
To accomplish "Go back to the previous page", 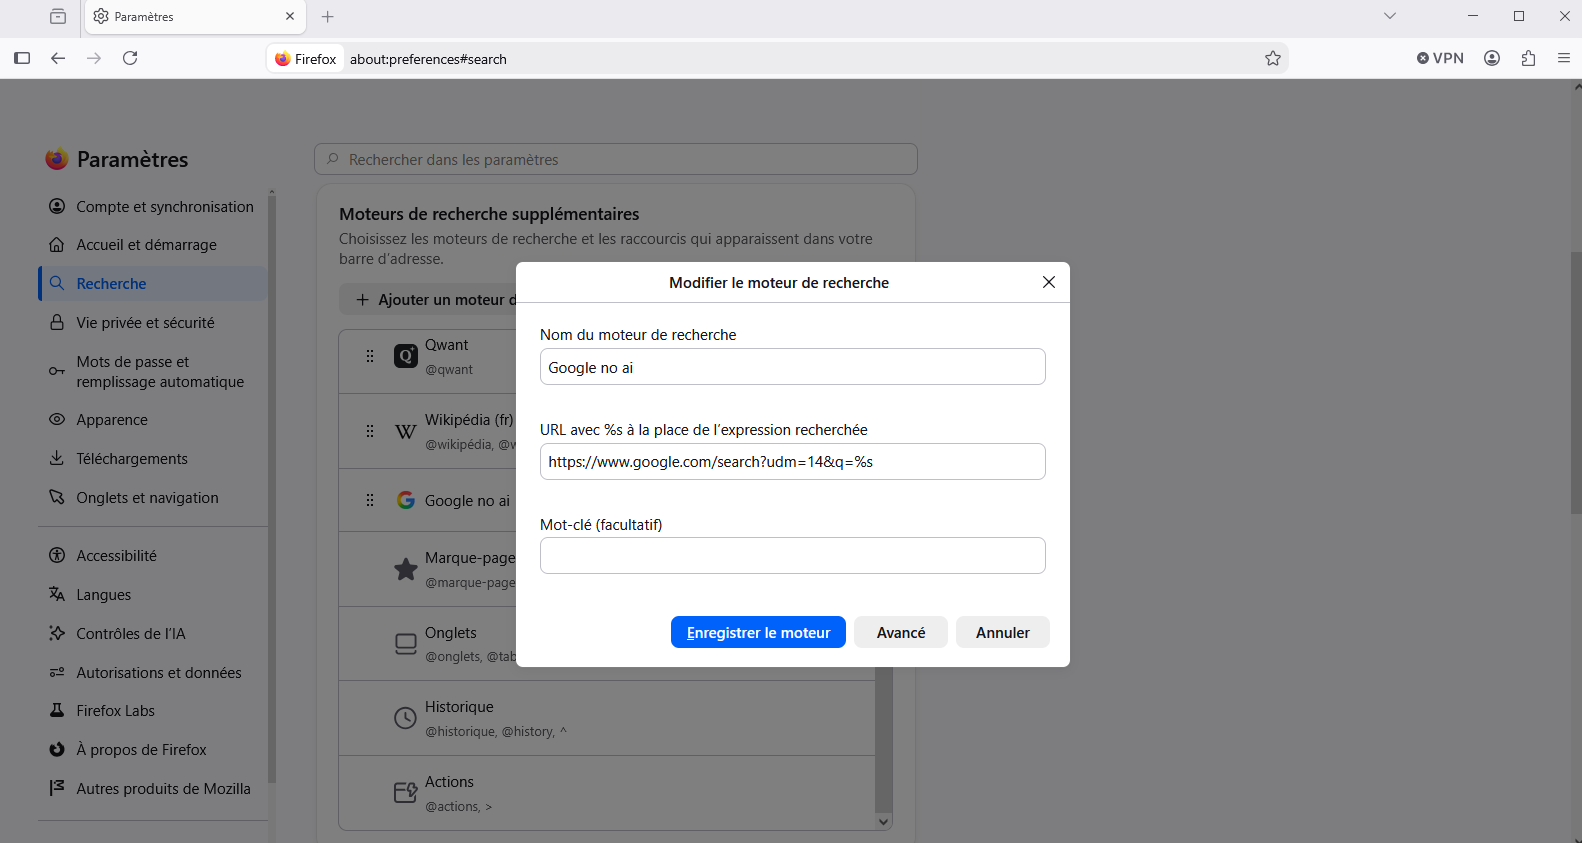I will [x=58, y=59].
